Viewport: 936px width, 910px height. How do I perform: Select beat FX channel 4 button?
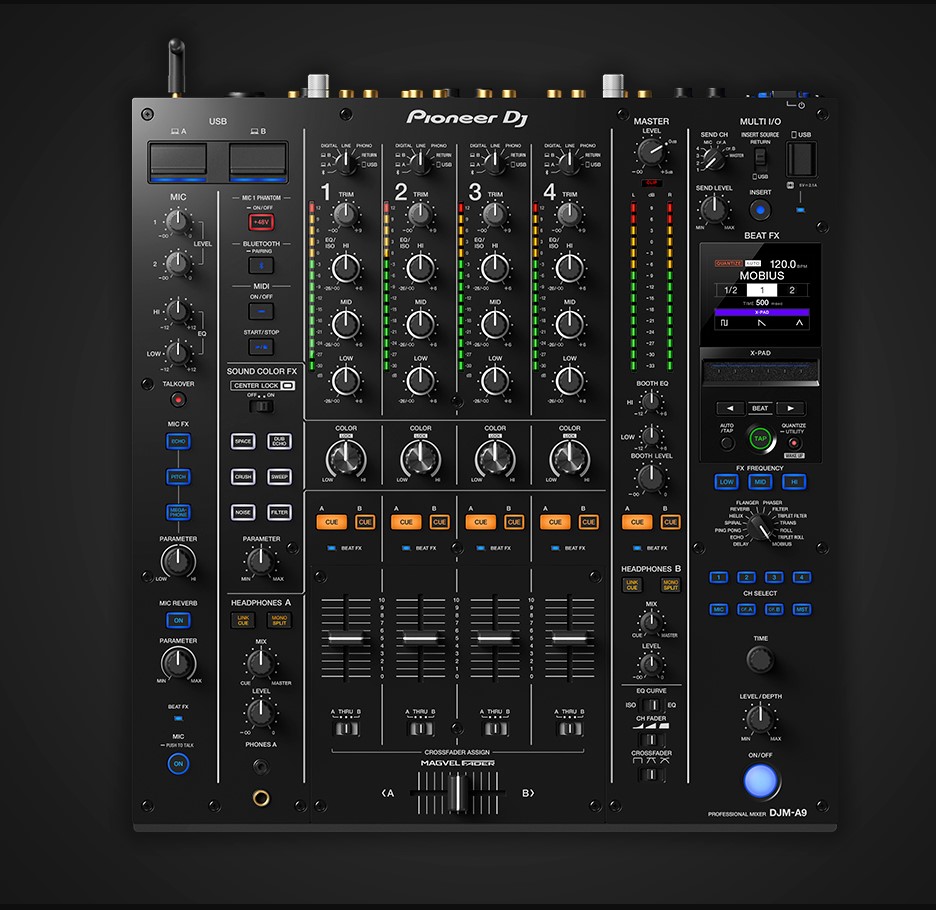802,577
